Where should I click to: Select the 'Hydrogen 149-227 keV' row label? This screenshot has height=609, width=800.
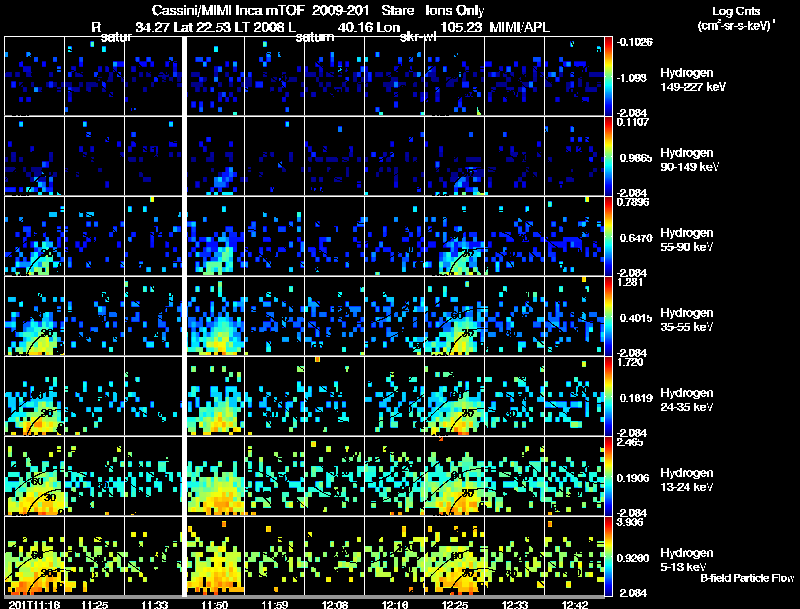pyautogui.click(x=692, y=80)
